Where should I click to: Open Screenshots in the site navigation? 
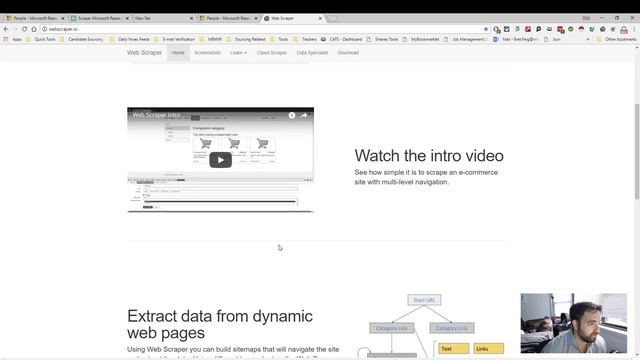point(207,53)
